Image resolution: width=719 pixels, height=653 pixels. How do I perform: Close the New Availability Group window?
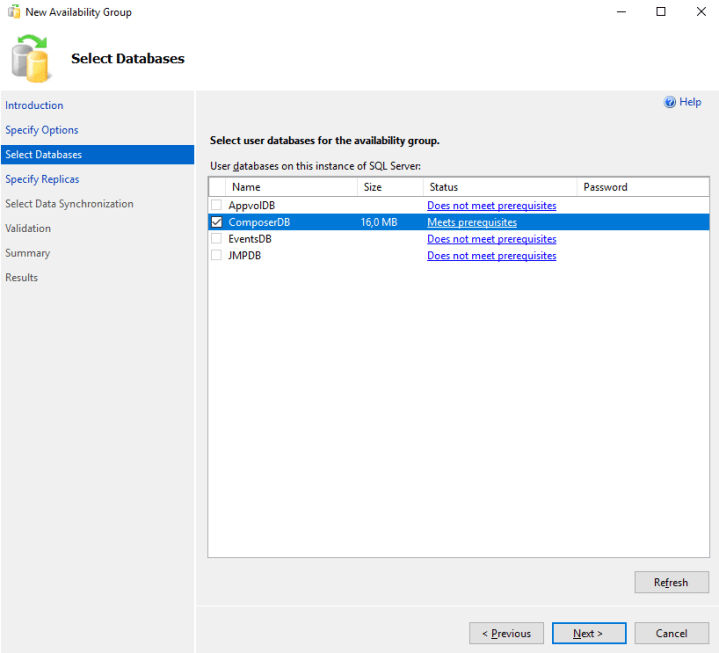pyautogui.click(x=701, y=12)
